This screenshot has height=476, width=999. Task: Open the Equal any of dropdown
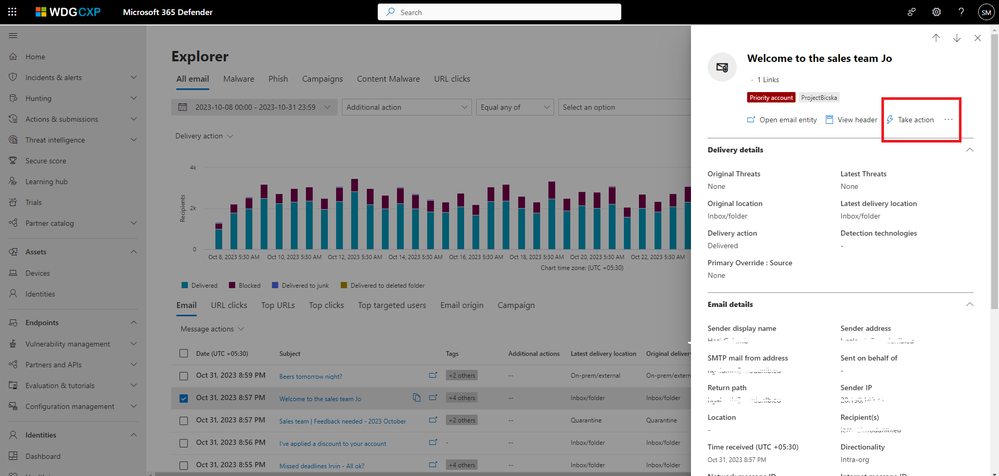click(515, 107)
